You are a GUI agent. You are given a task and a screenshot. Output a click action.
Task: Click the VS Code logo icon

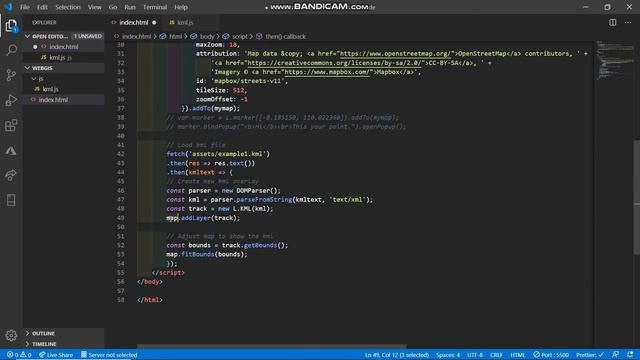8,7
